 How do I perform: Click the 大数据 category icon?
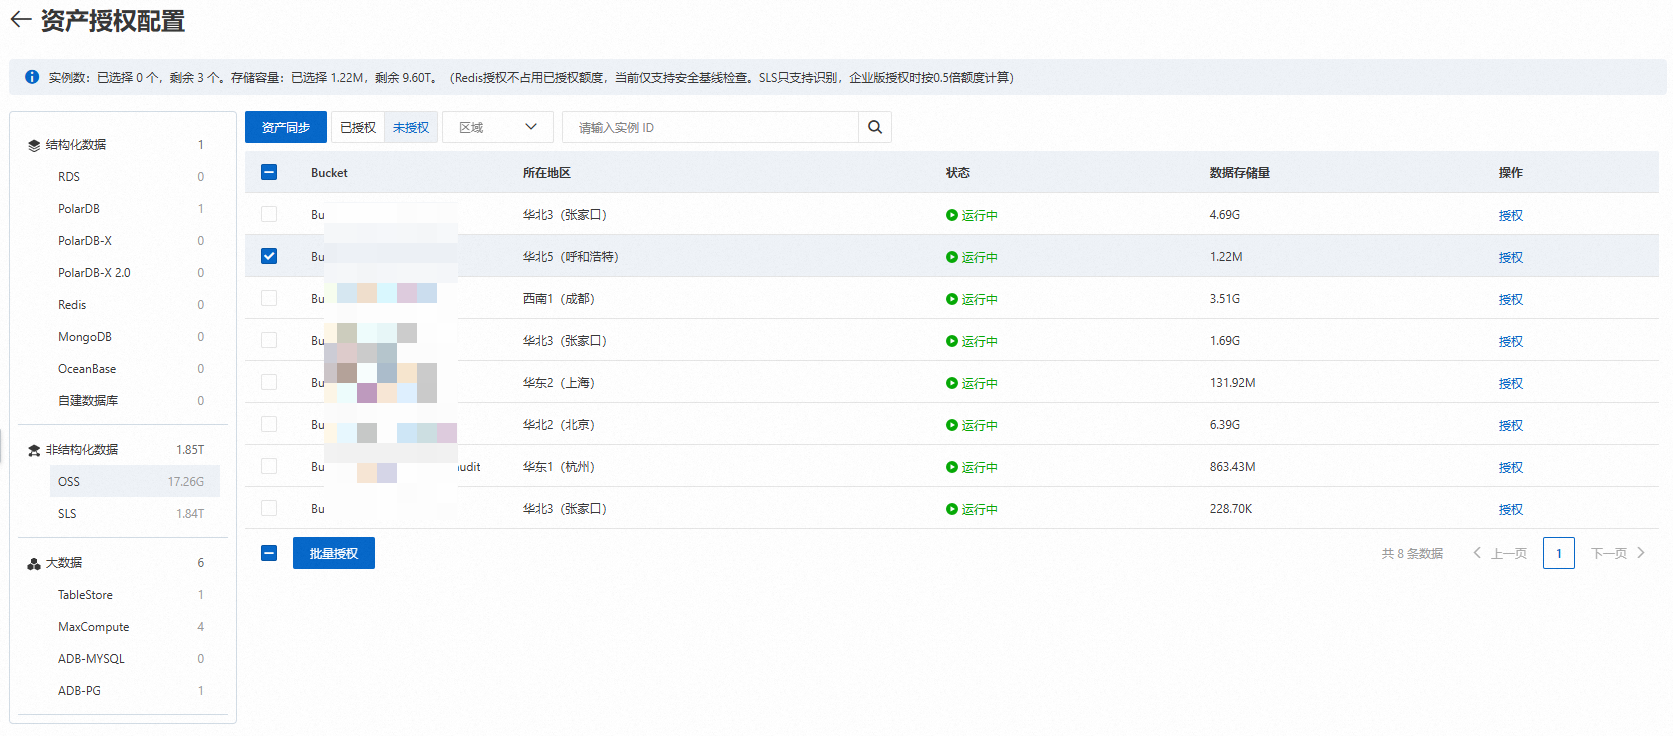(x=34, y=563)
